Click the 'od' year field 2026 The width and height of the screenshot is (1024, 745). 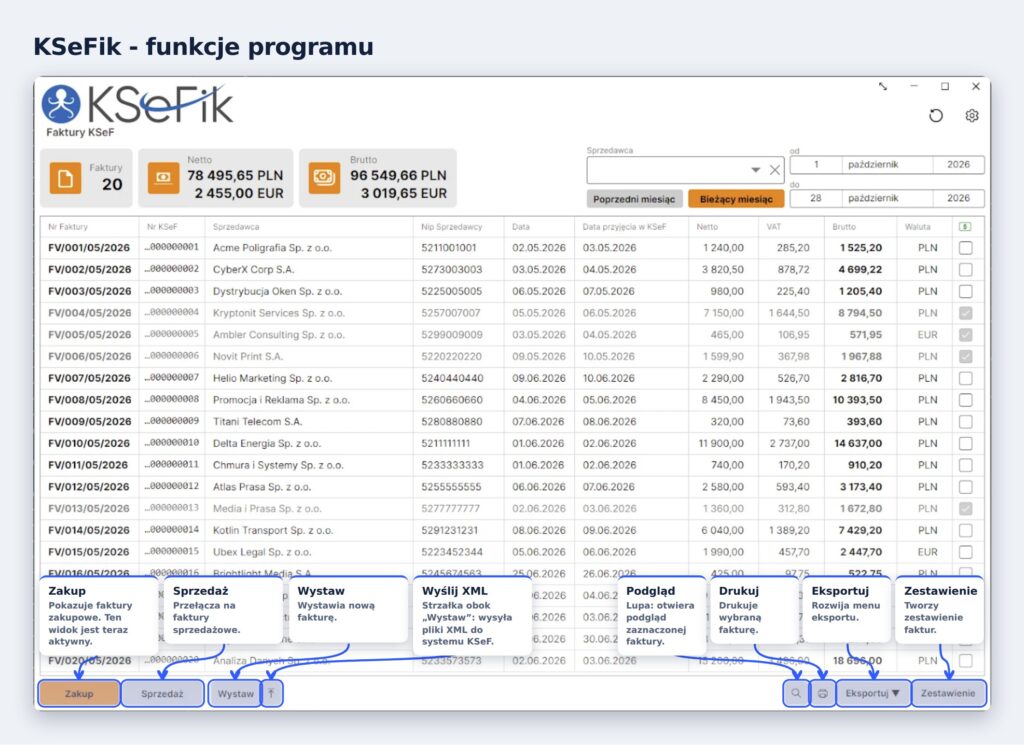958,165
